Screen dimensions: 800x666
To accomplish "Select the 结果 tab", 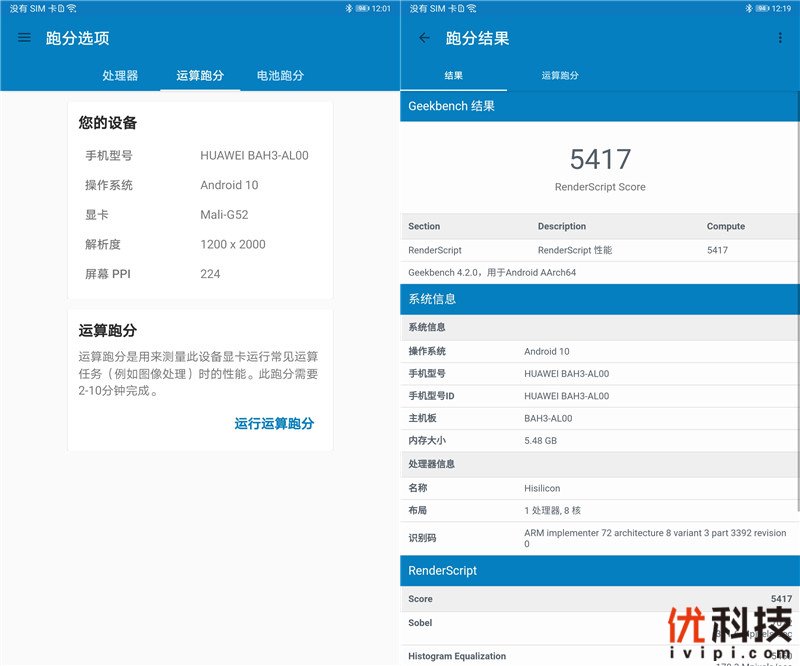I will click(455, 75).
